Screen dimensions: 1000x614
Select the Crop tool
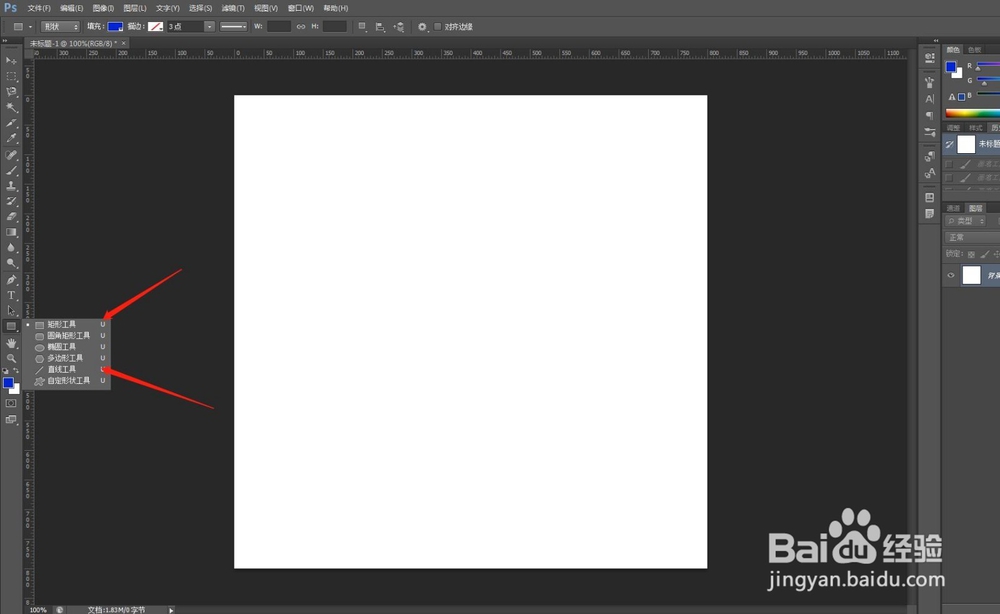click(x=11, y=122)
